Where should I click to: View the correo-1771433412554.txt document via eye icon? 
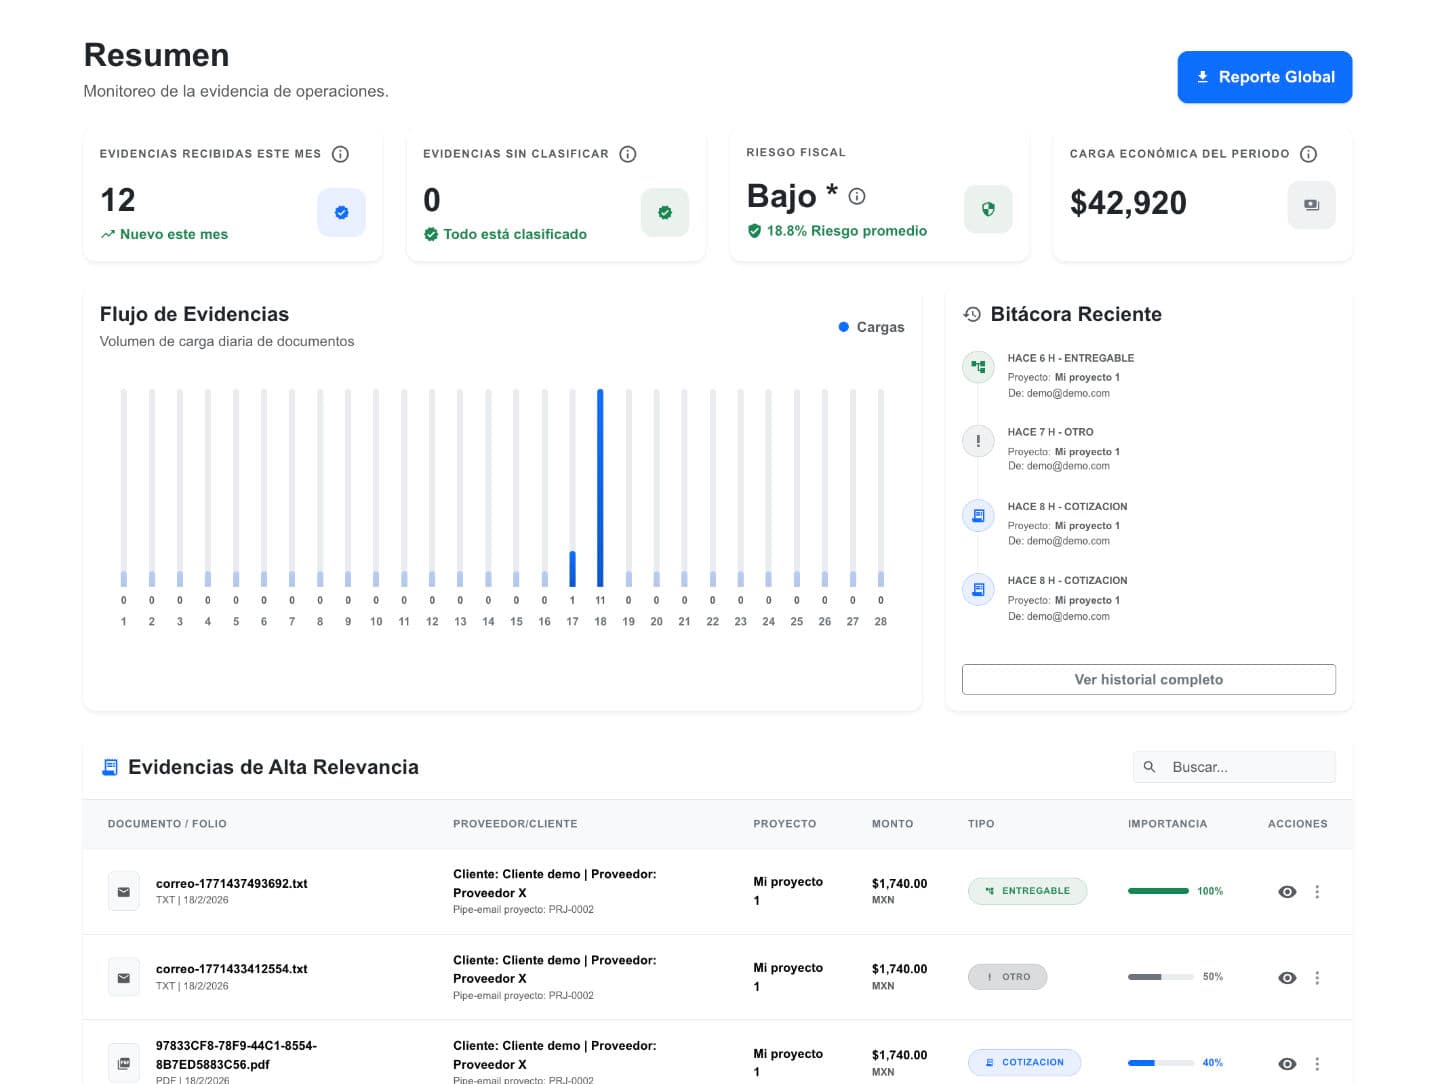(1287, 978)
